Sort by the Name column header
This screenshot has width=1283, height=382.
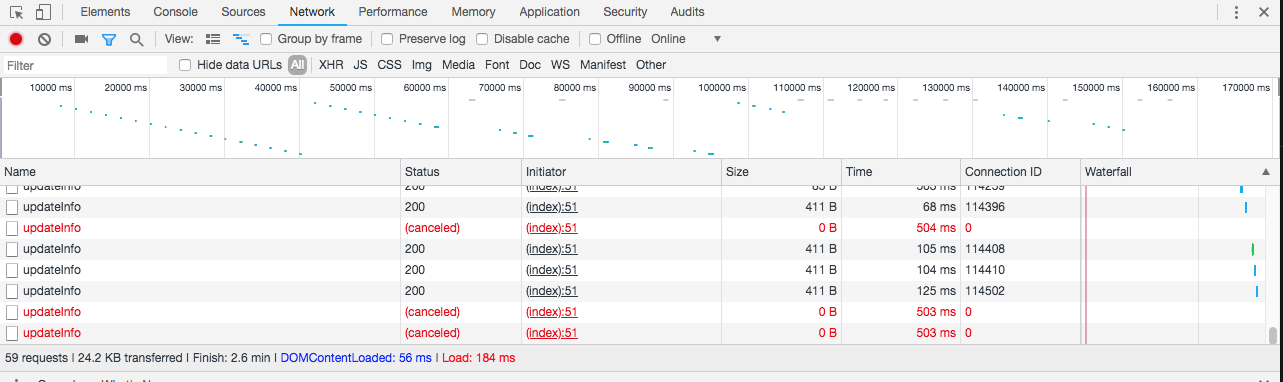(x=200, y=172)
